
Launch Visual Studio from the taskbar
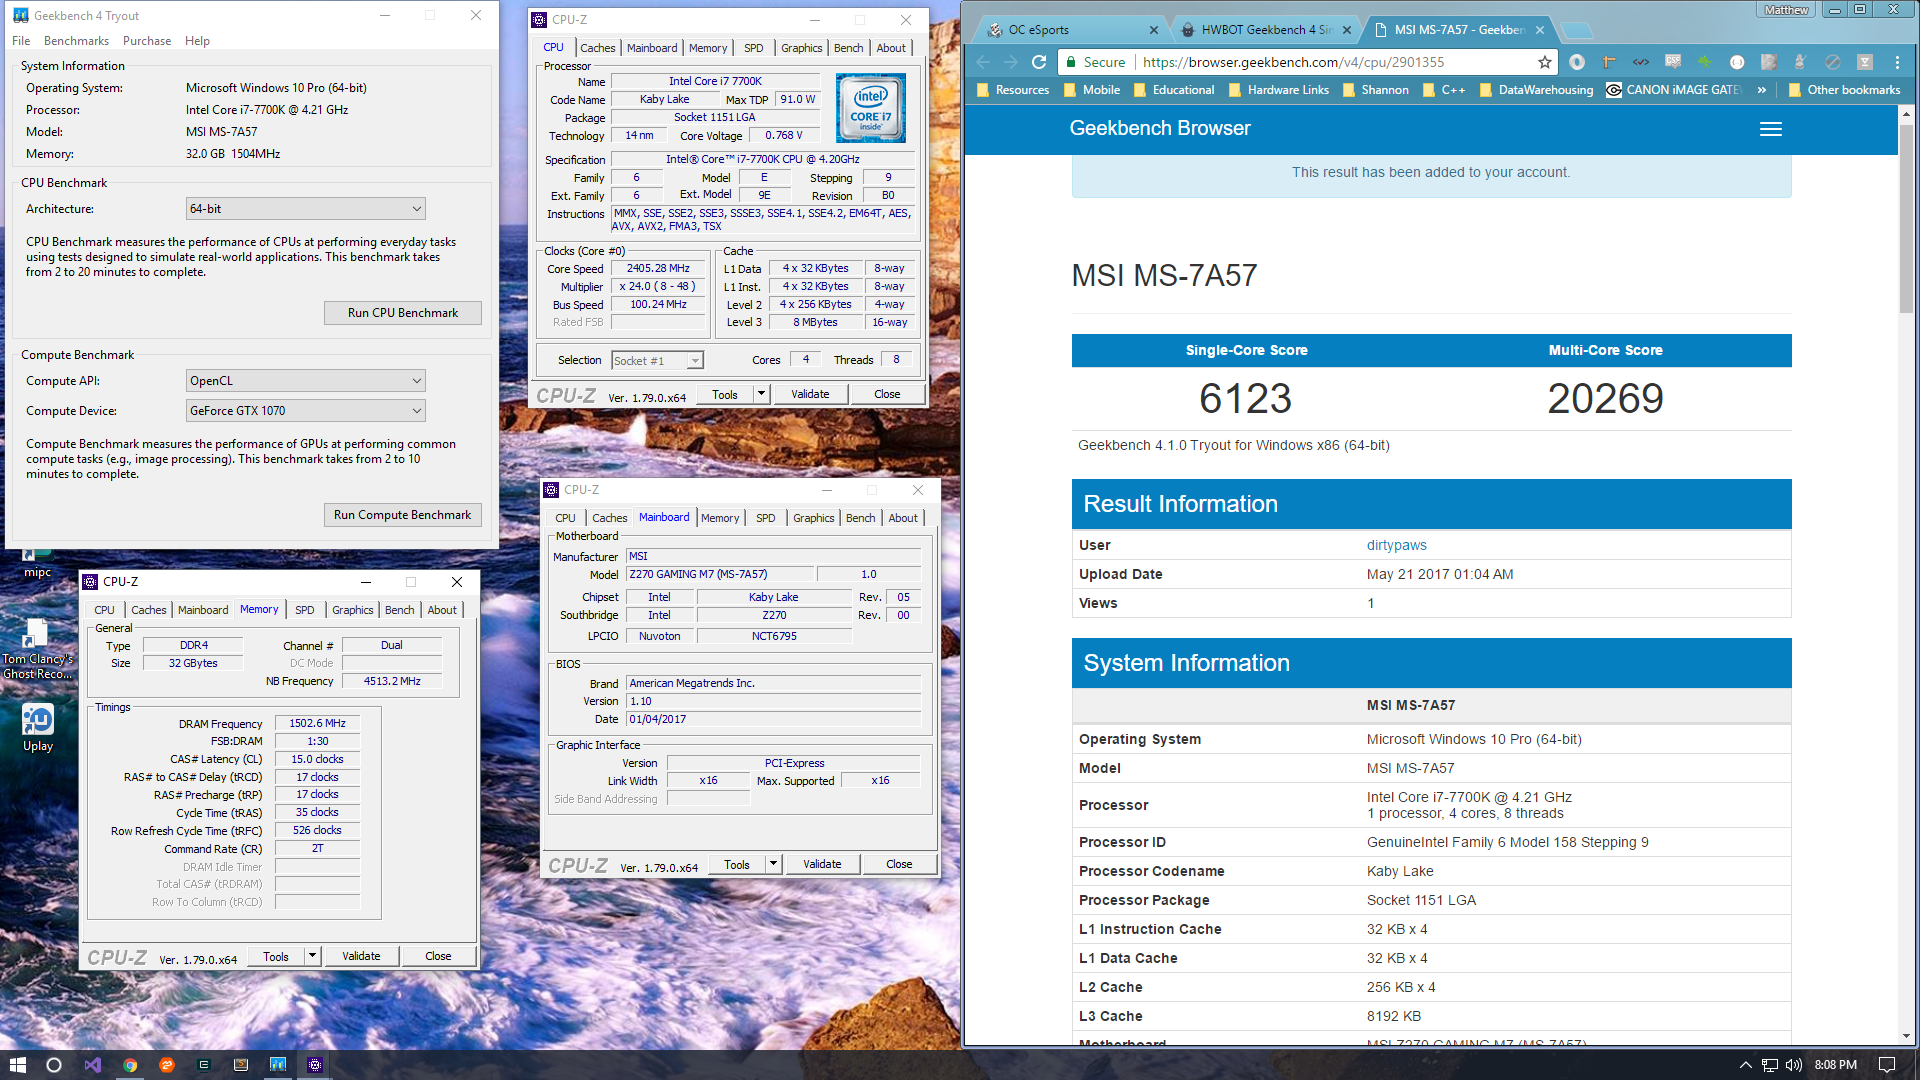(92, 1065)
